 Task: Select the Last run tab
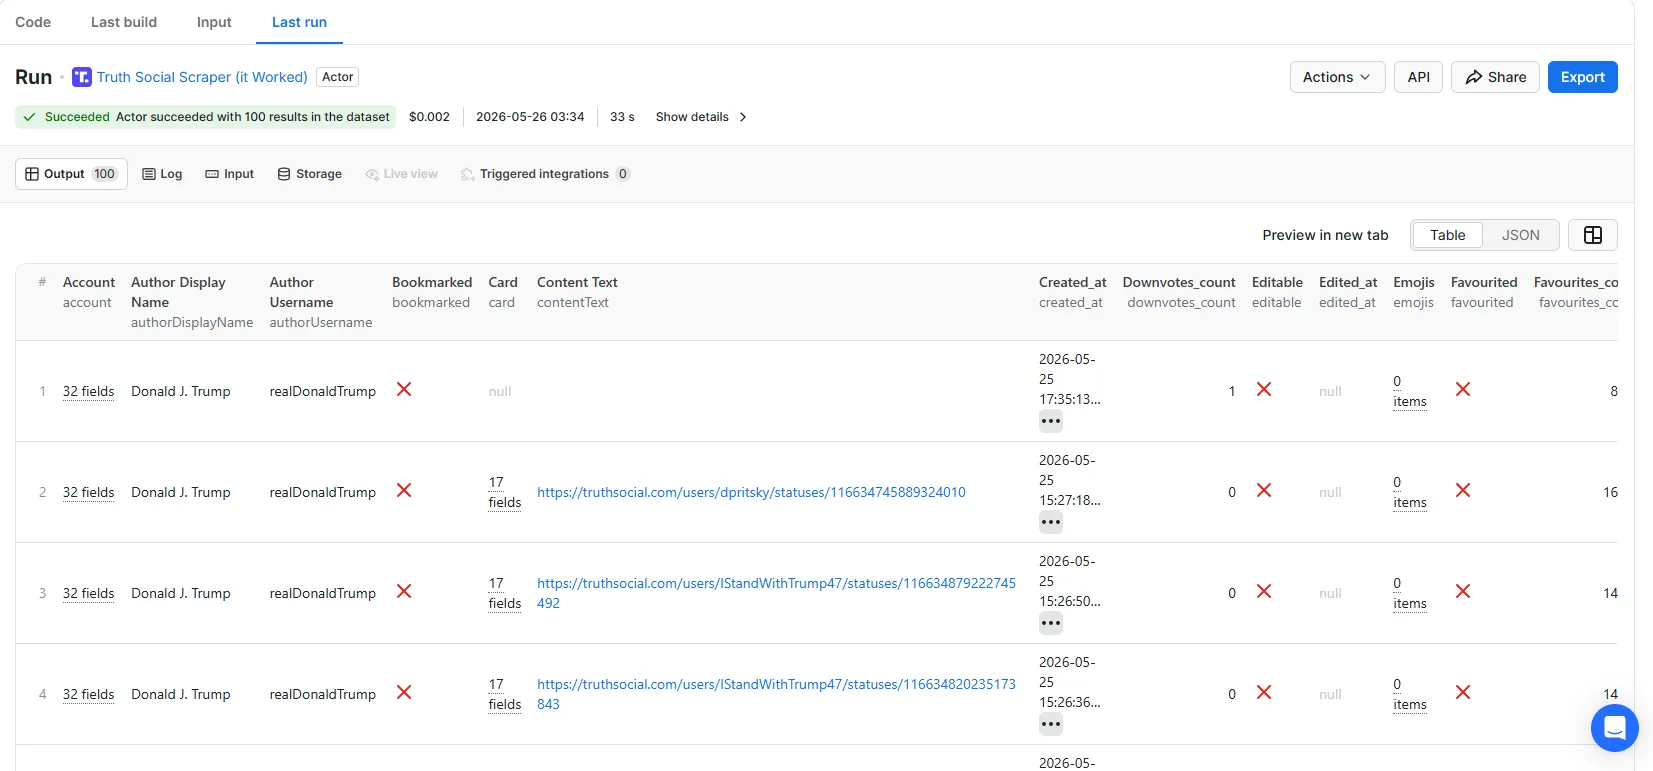pos(299,22)
